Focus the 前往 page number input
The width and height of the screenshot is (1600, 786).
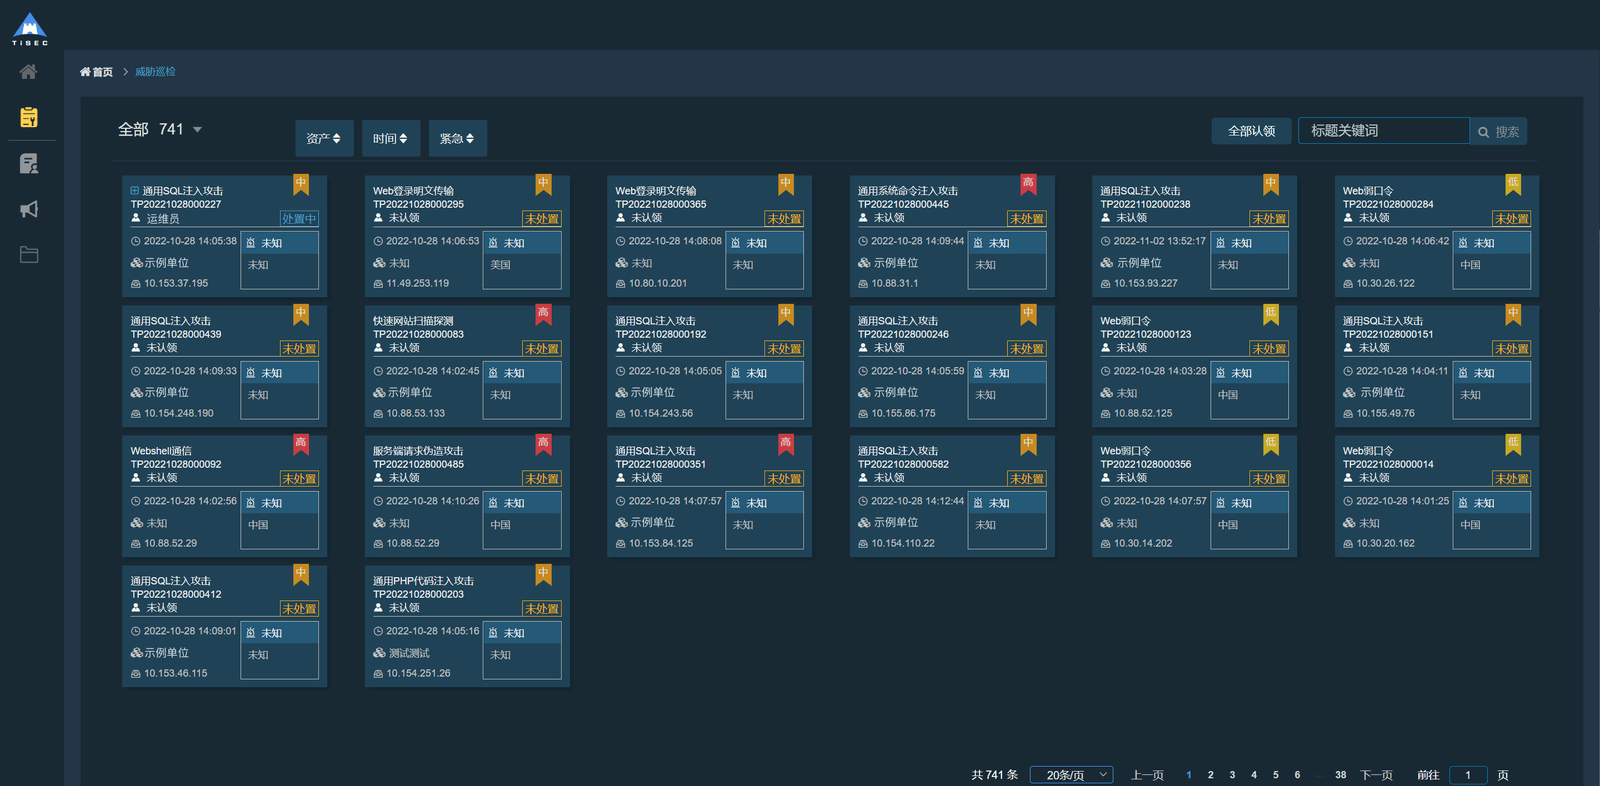[x=1468, y=775]
